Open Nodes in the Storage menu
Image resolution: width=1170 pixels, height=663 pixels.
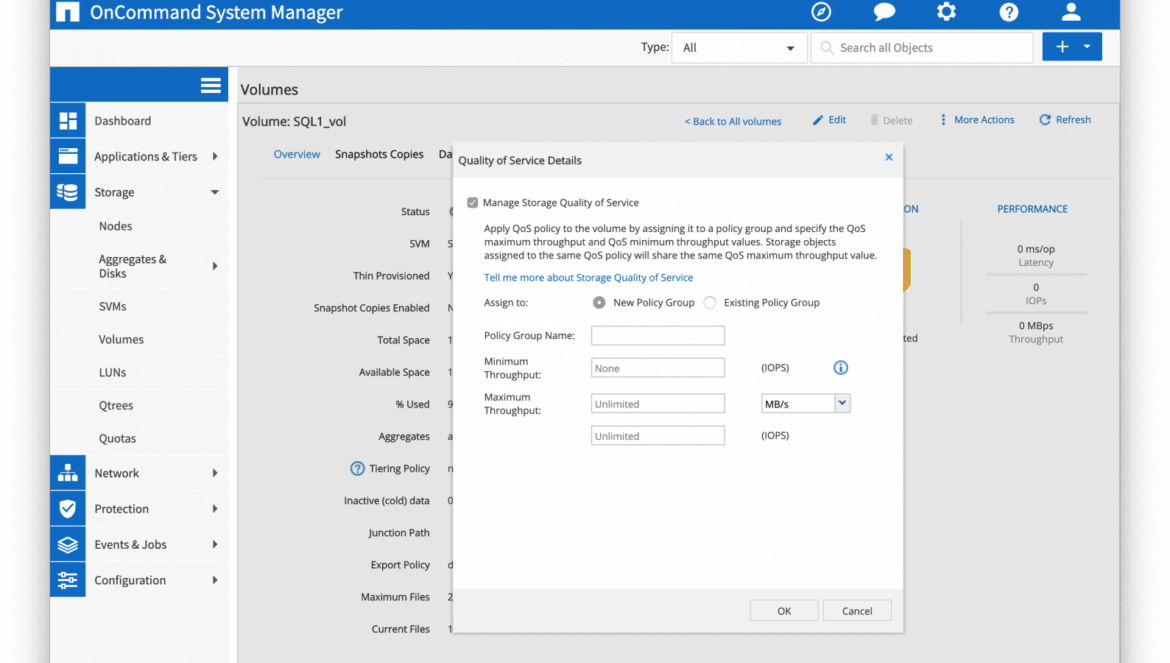(116, 226)
